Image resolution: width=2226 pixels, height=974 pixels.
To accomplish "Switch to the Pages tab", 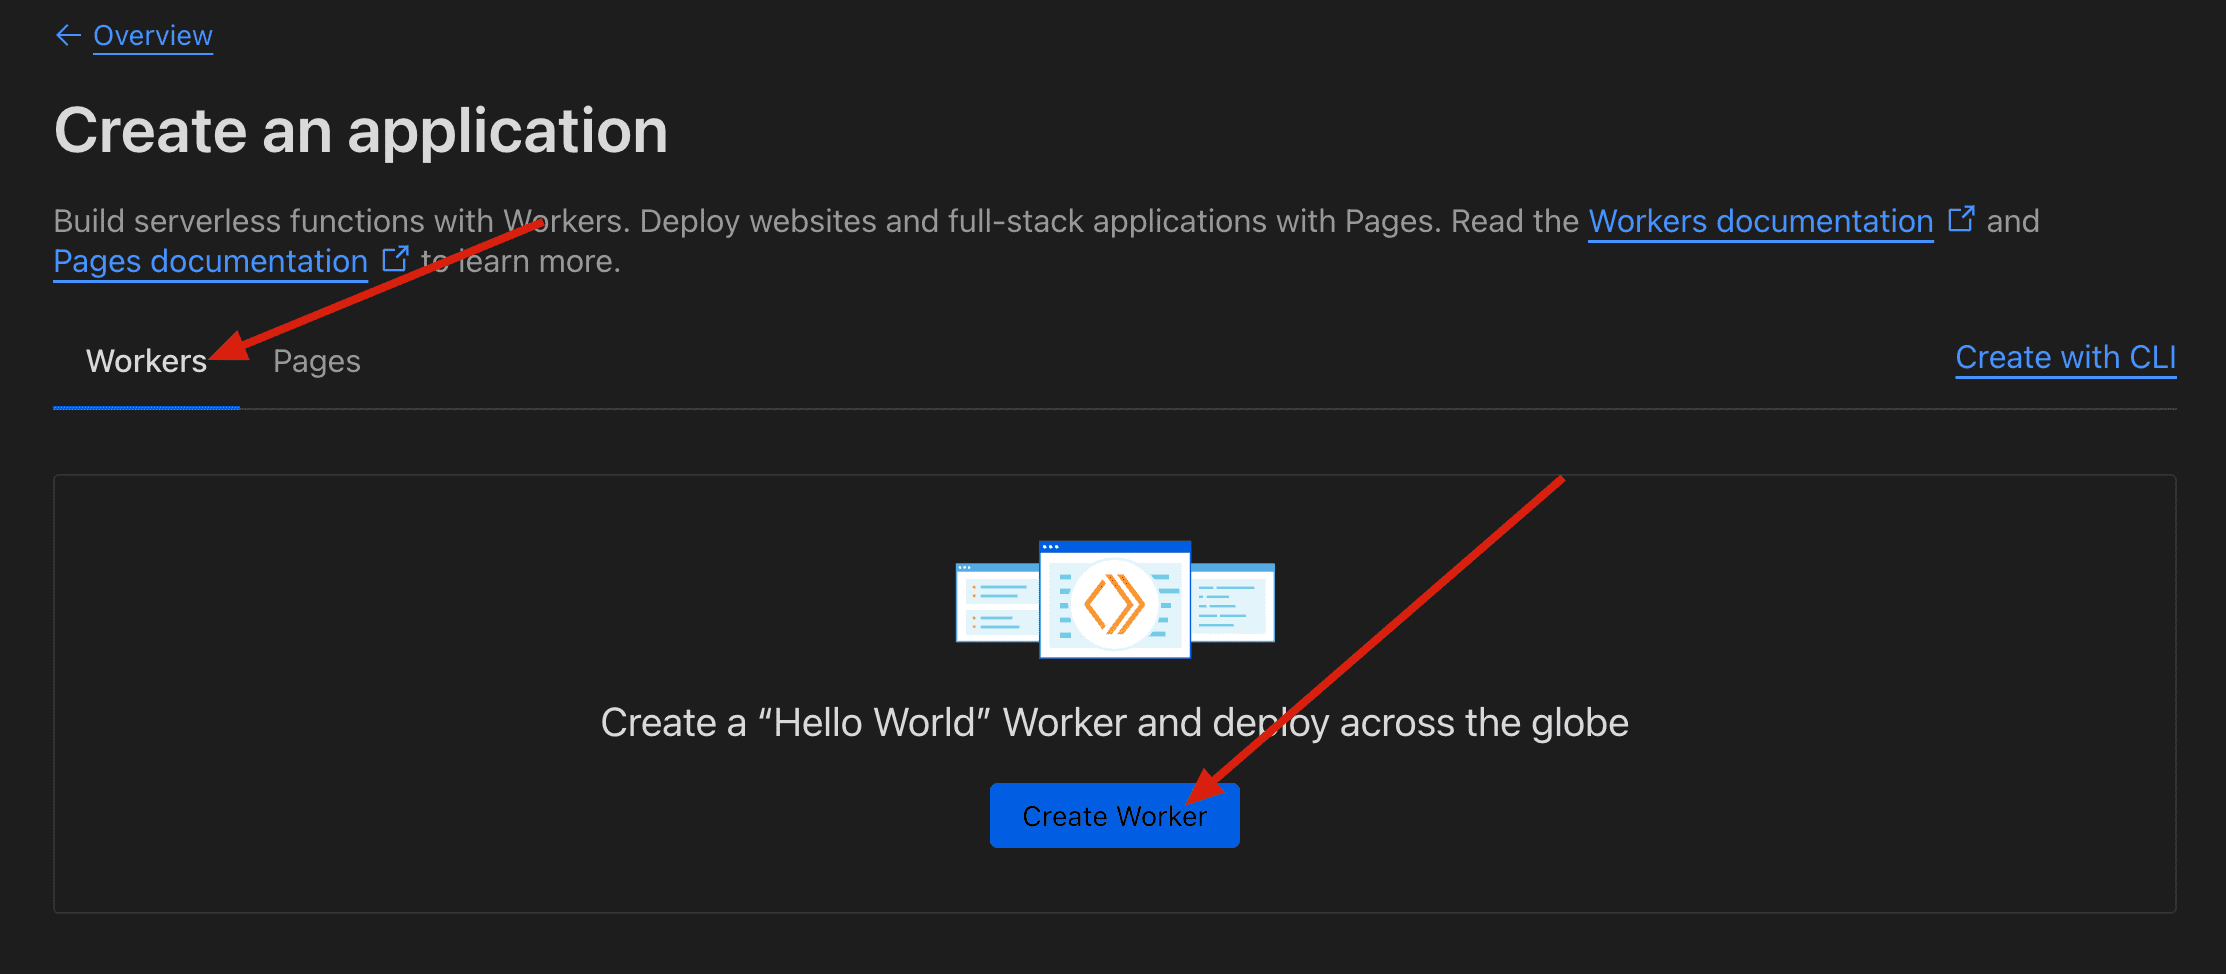I will point(316,361).
